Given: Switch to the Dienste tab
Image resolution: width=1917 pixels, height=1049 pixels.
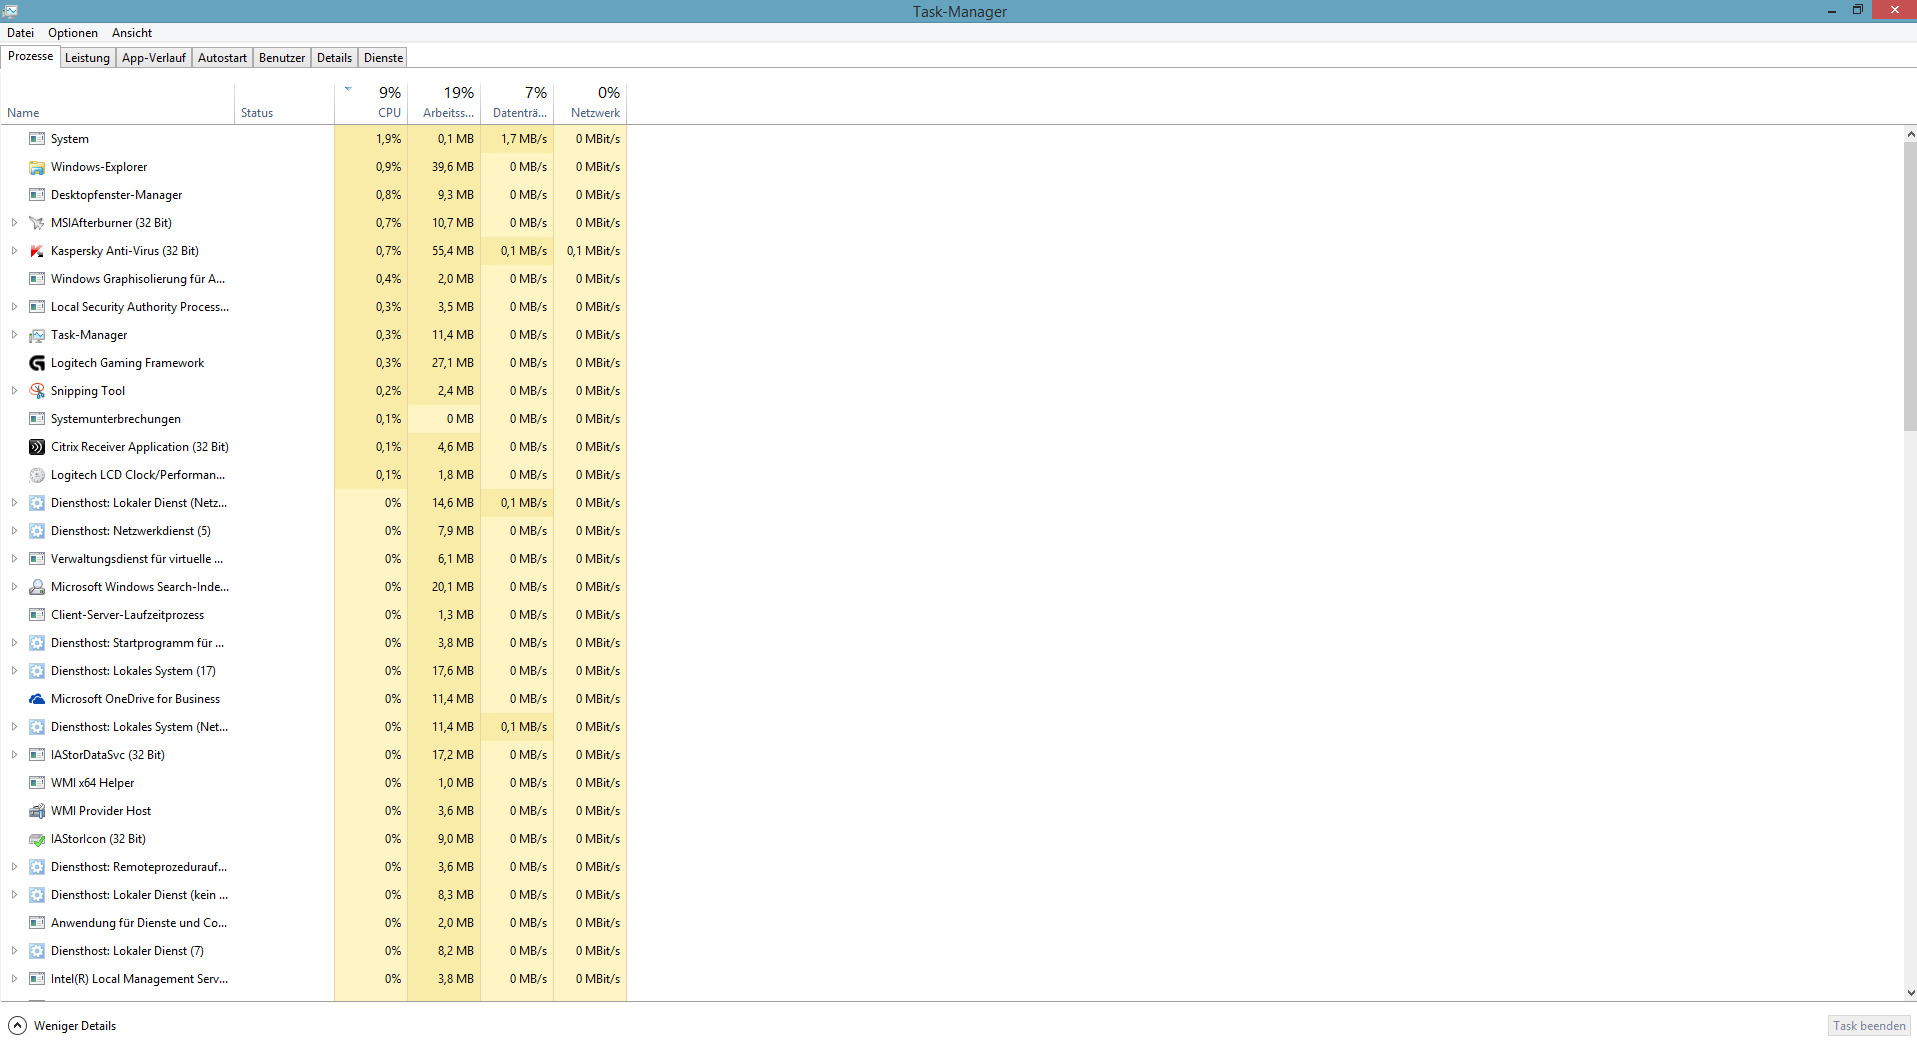Looking at the screenshot, I should [x=383, y=58].
